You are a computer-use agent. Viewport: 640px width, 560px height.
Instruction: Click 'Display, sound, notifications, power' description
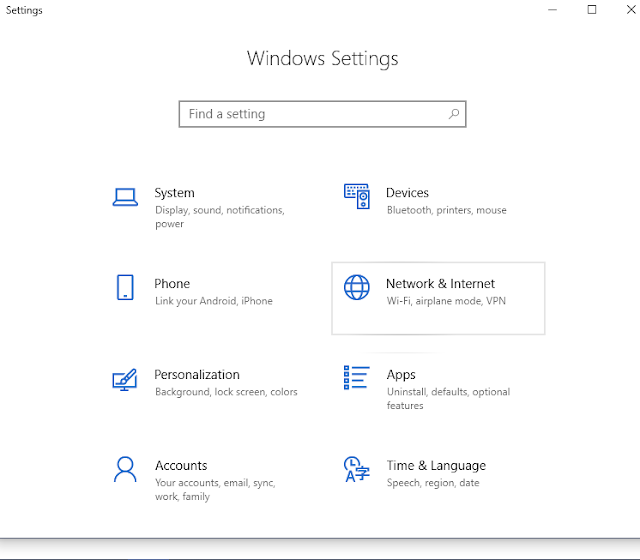[x=220, y=217]
